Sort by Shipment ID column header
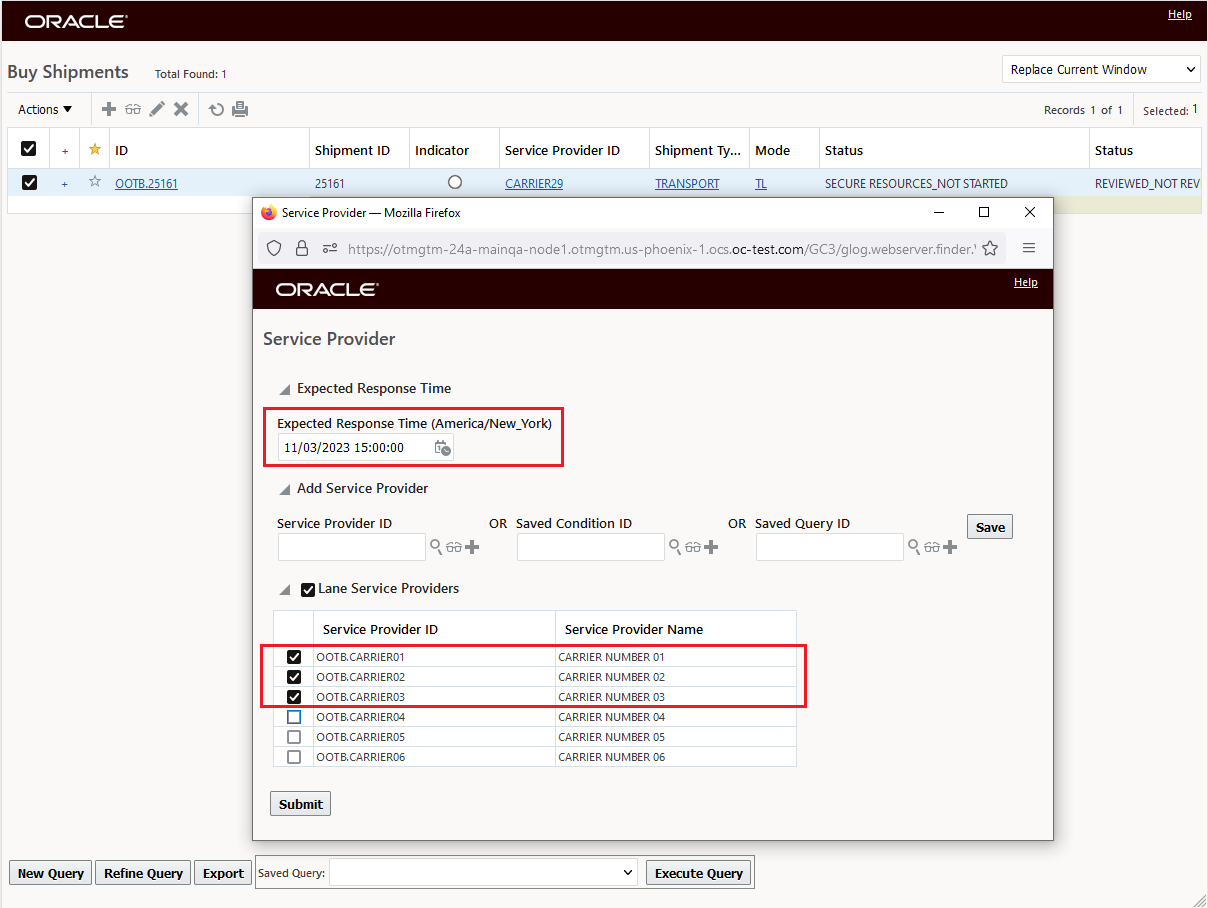 click(x=352, y=150)
